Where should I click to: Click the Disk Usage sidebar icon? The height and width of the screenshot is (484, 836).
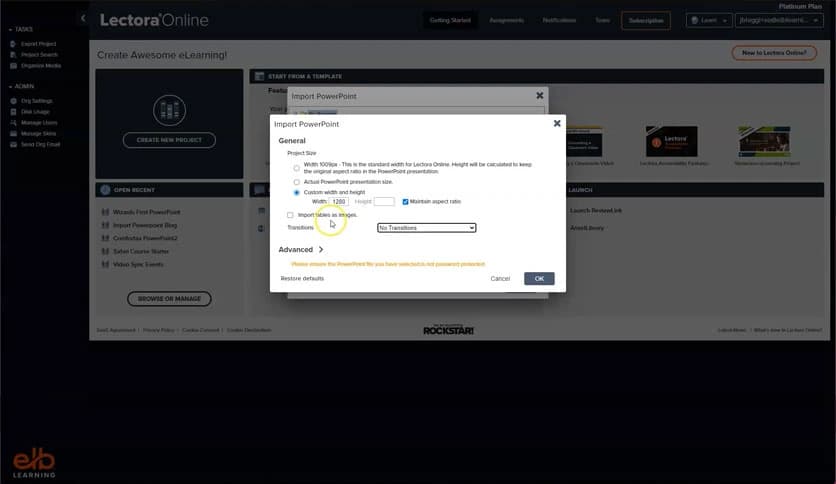click(x=13, y=112)
